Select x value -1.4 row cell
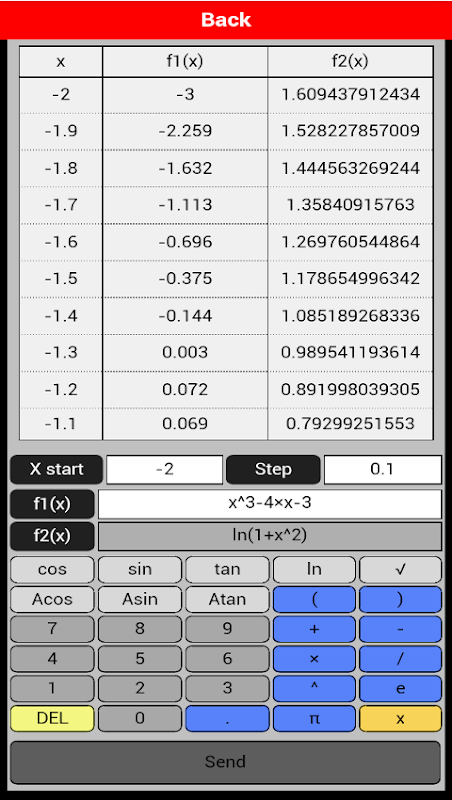This screenshot has width=452, height=800. click(61, 316)
